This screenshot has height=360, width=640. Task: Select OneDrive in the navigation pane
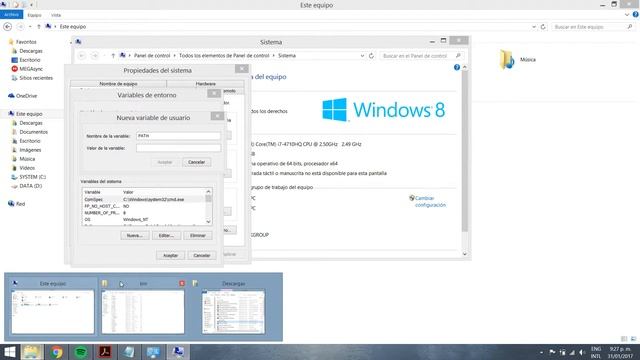coord(26,96)
